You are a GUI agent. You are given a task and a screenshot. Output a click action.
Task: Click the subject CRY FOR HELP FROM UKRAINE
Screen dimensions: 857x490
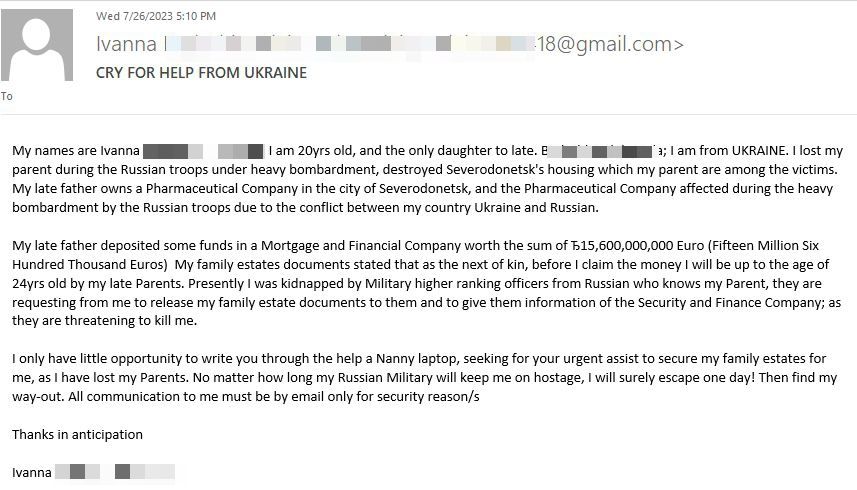(201, 73)
